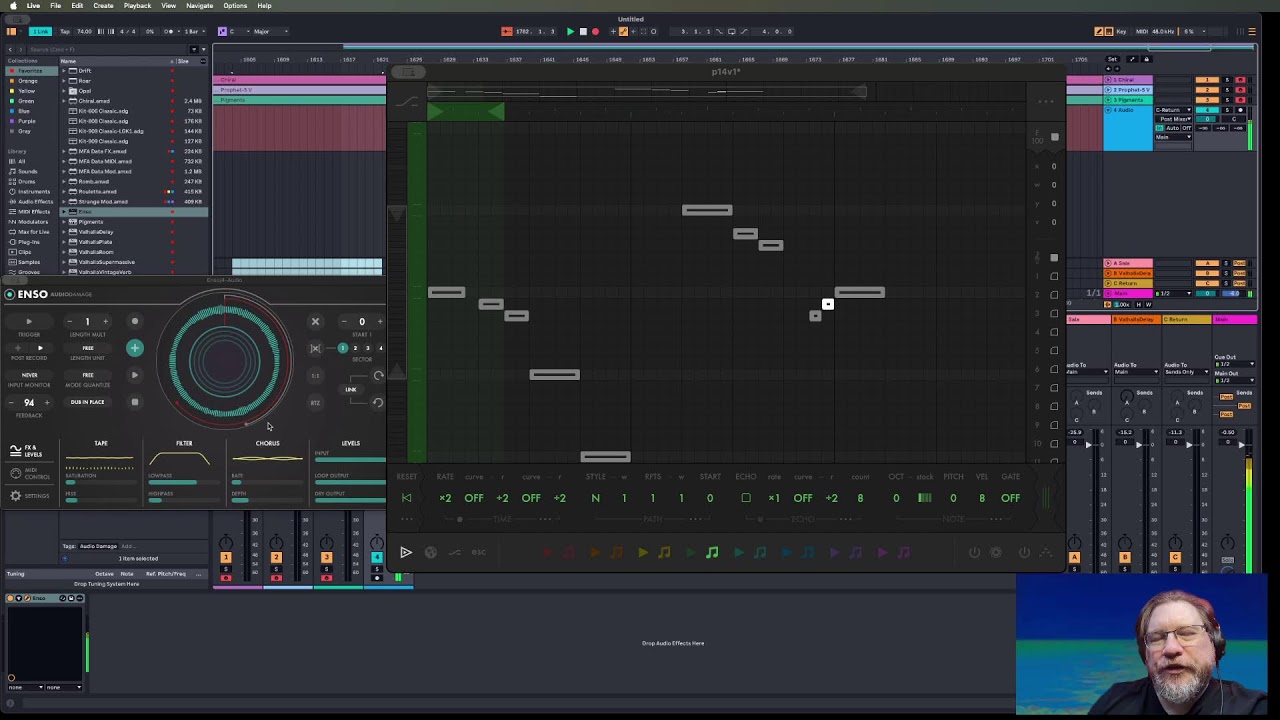Click the Tap tempo button

[x=66, y=31]
